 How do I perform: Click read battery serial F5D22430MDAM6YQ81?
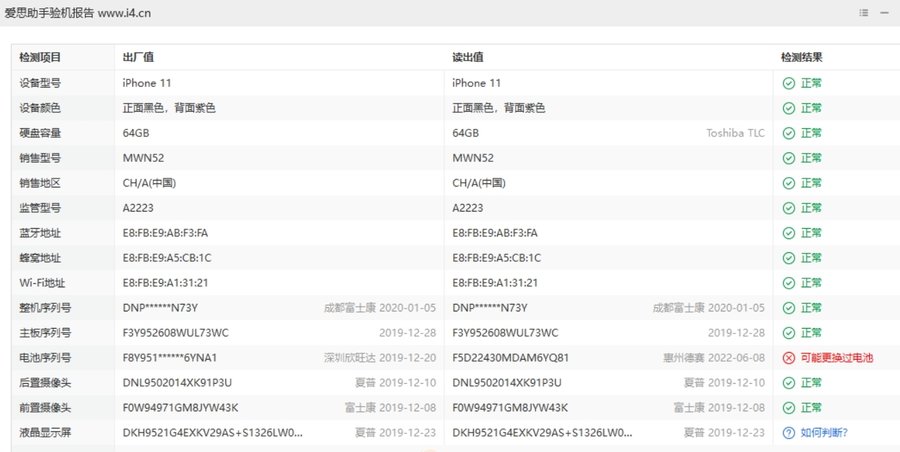(510, 358)
